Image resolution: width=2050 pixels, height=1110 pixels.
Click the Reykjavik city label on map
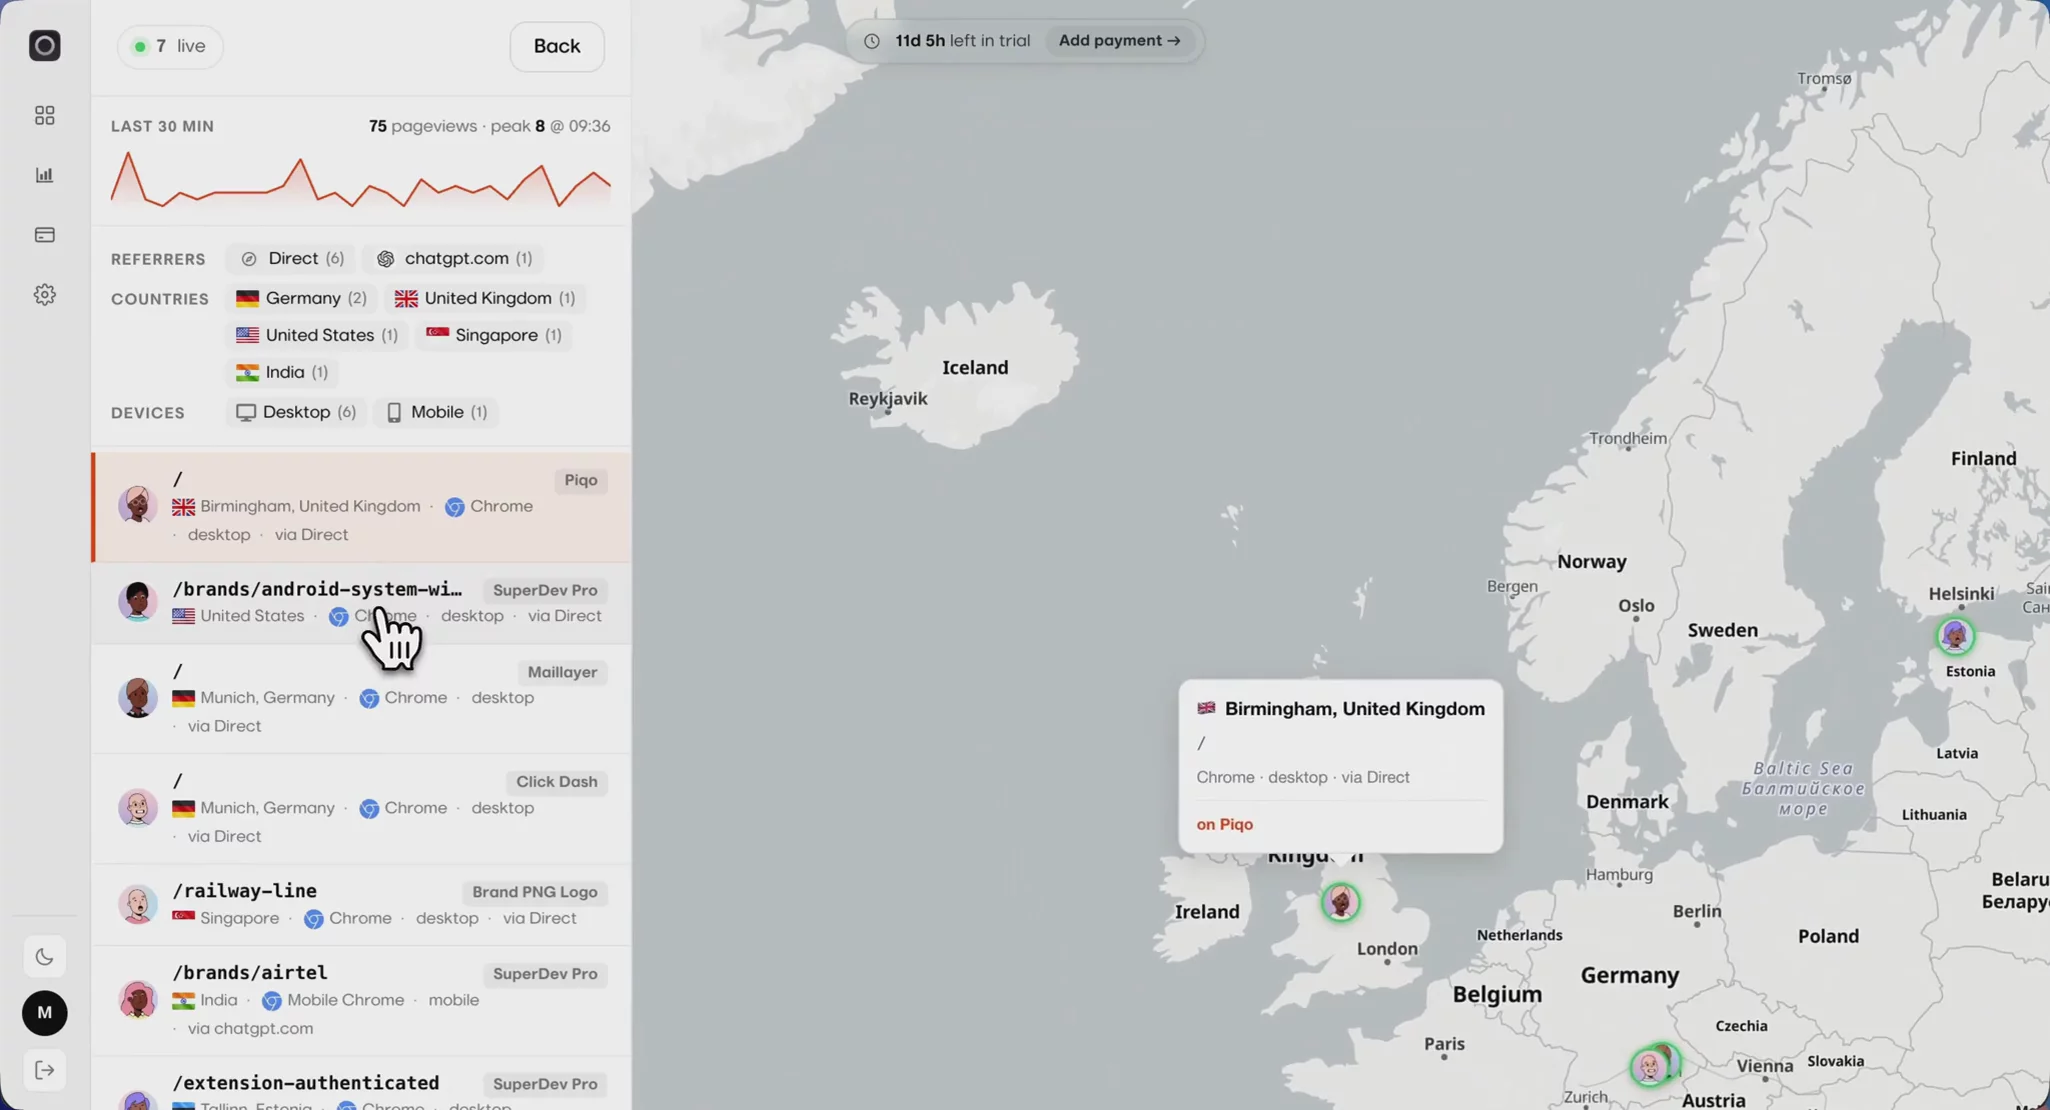click(888, 399)
